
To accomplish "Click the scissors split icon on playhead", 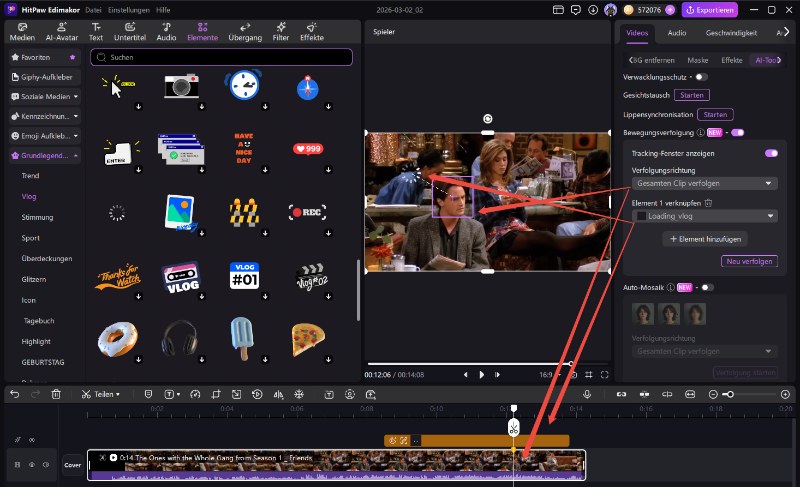I will pos(513,428).
